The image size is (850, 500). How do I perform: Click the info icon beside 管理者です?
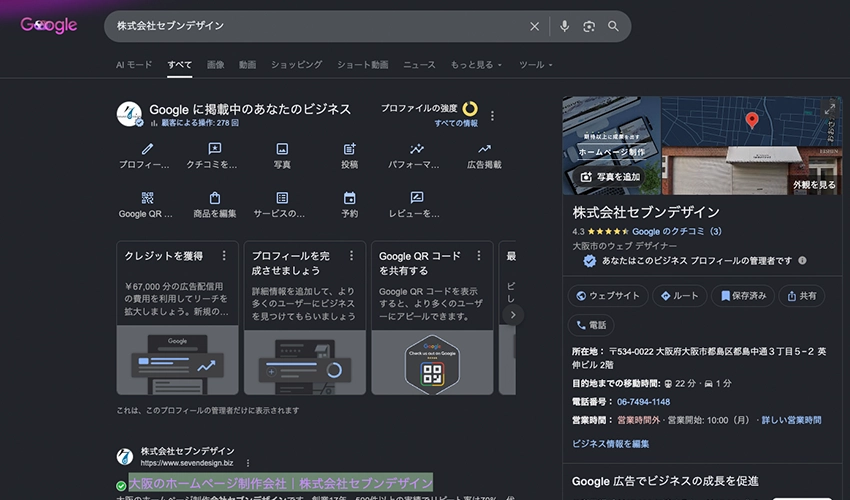pyautogui.click(x=802, y=260)
